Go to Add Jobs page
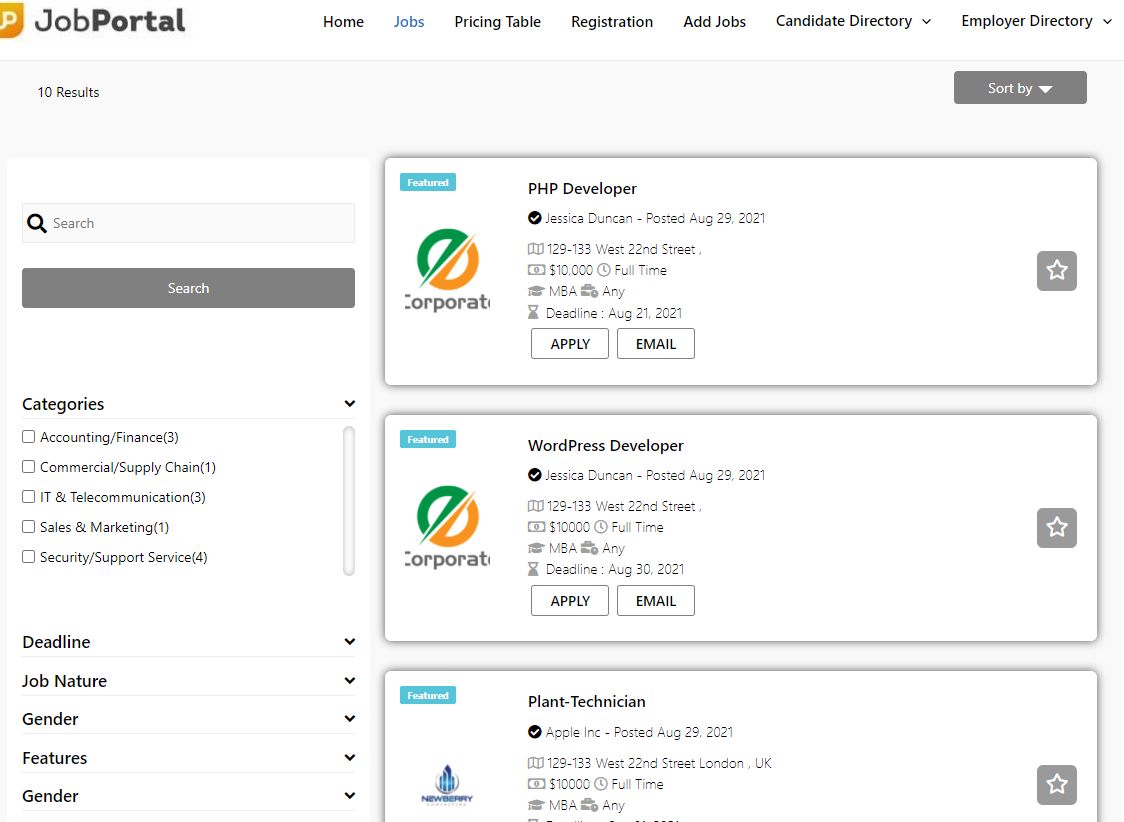Viewport: 1124px width, 822px height. tap(714, 22)
